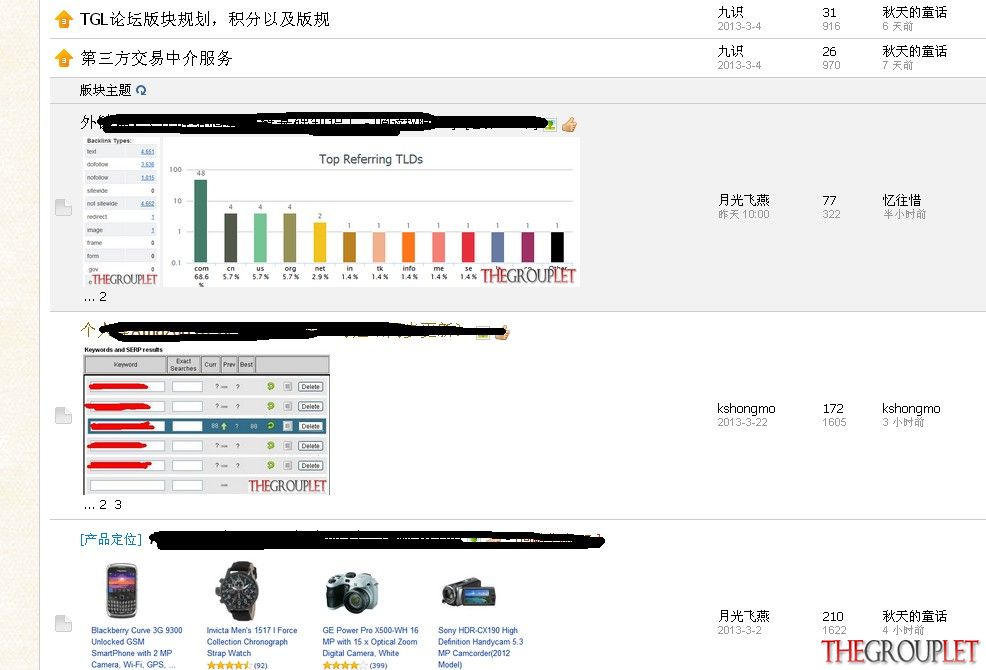Jump to latest reply 4 小时前

click(903, 630)
